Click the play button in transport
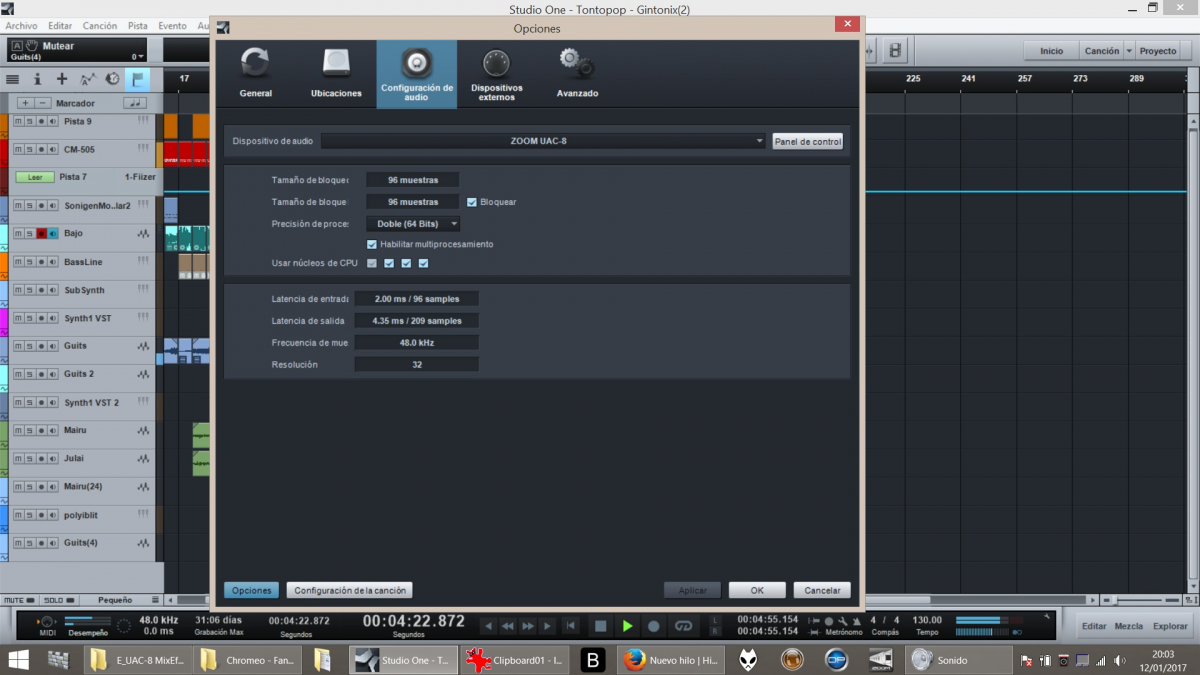Image resolution: width=1200 pixels, height=675 pixels. tap(627, 626)
